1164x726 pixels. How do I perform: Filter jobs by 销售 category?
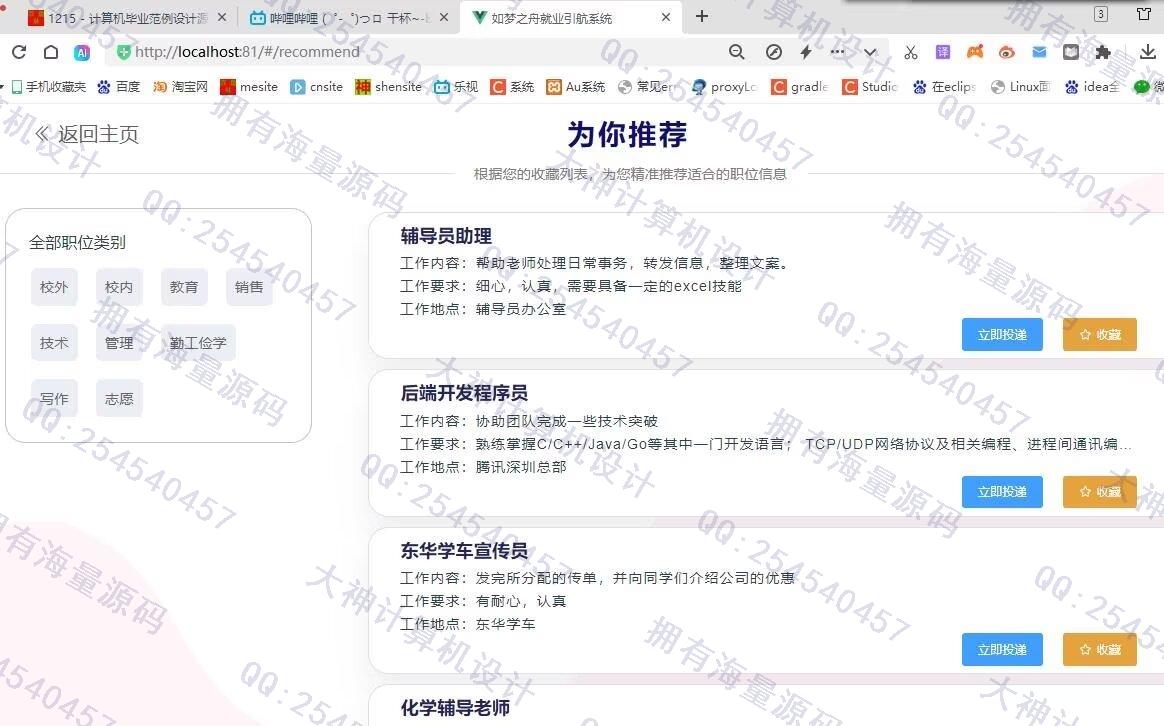point(249,287)
